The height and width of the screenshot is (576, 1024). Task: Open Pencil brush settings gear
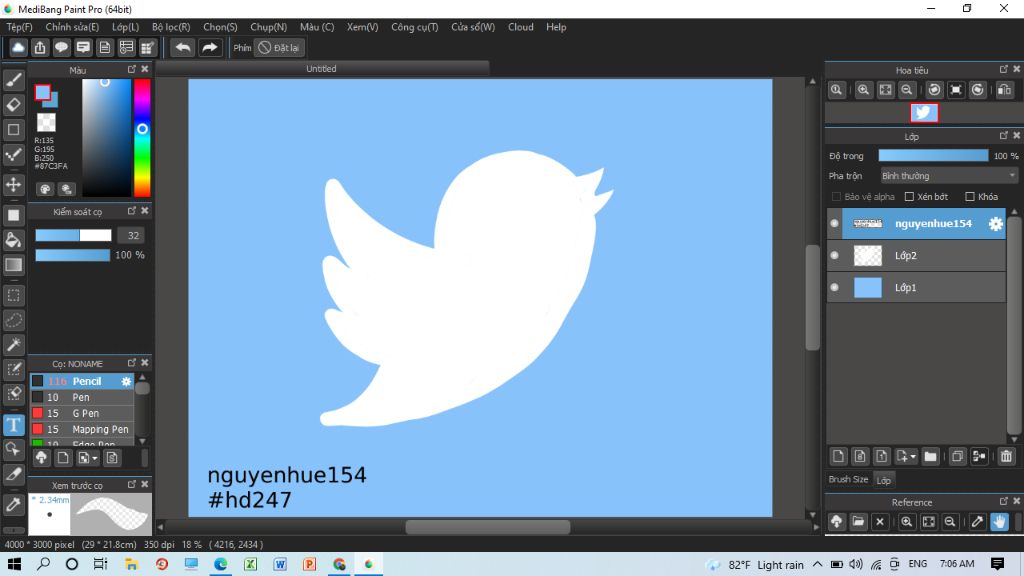tap(126, 381)
